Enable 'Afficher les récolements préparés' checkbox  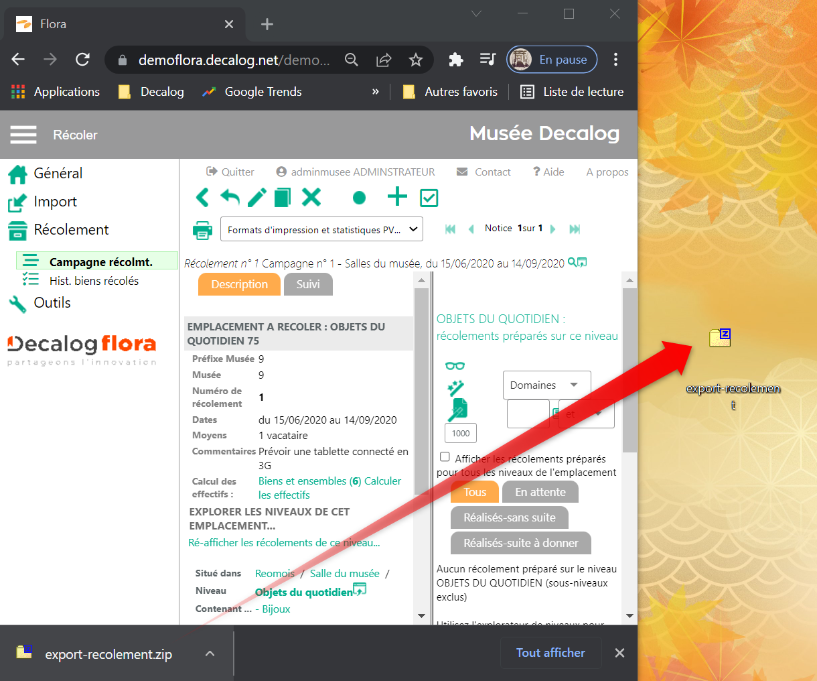click(445, 457)
